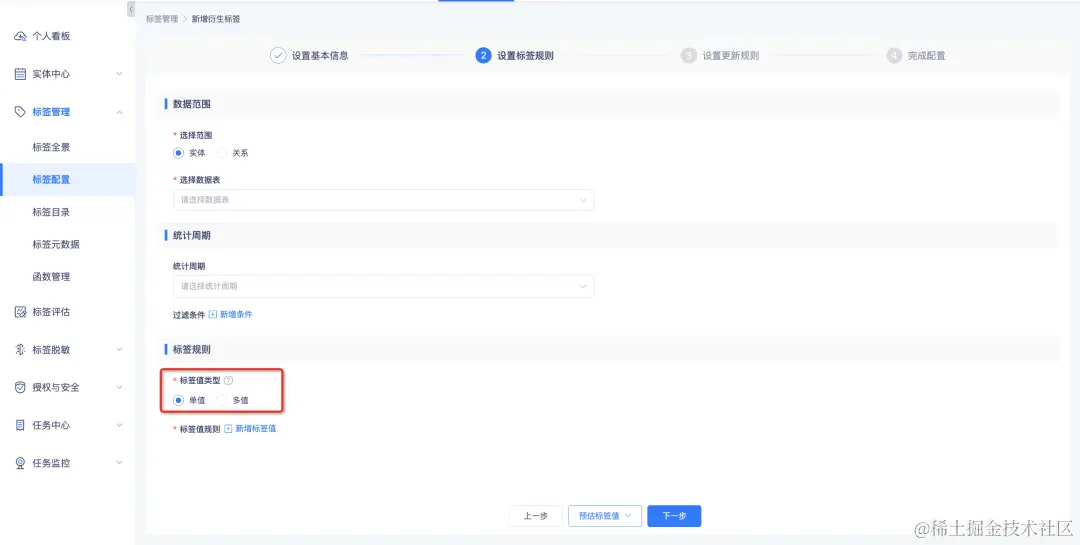
Task: Click the plus icon before 新增条件
Action: [x=213, y=314]
